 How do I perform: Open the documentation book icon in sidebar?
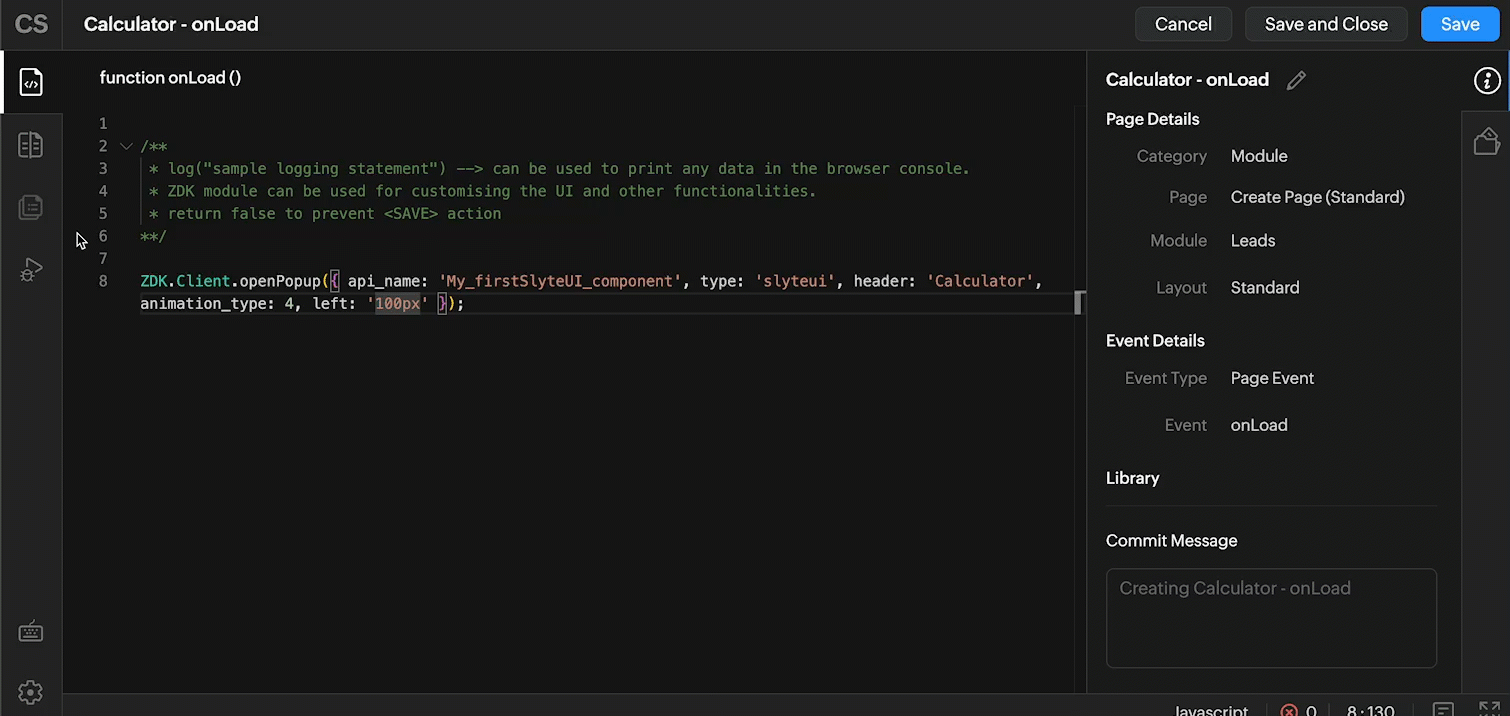point(31,145)
